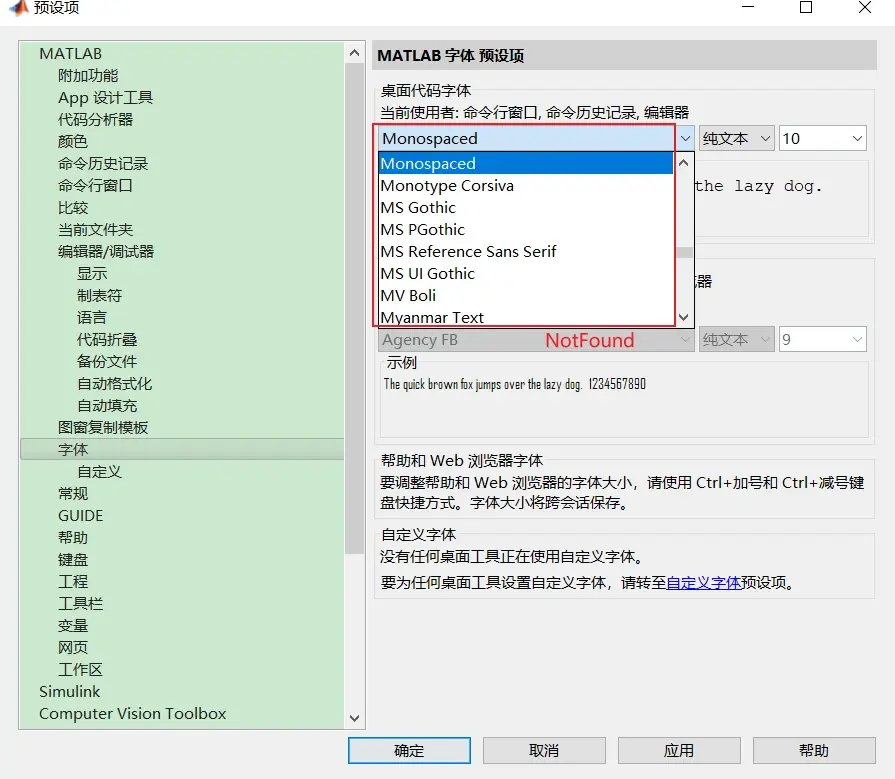Choose Monospaced from font list

526,164
